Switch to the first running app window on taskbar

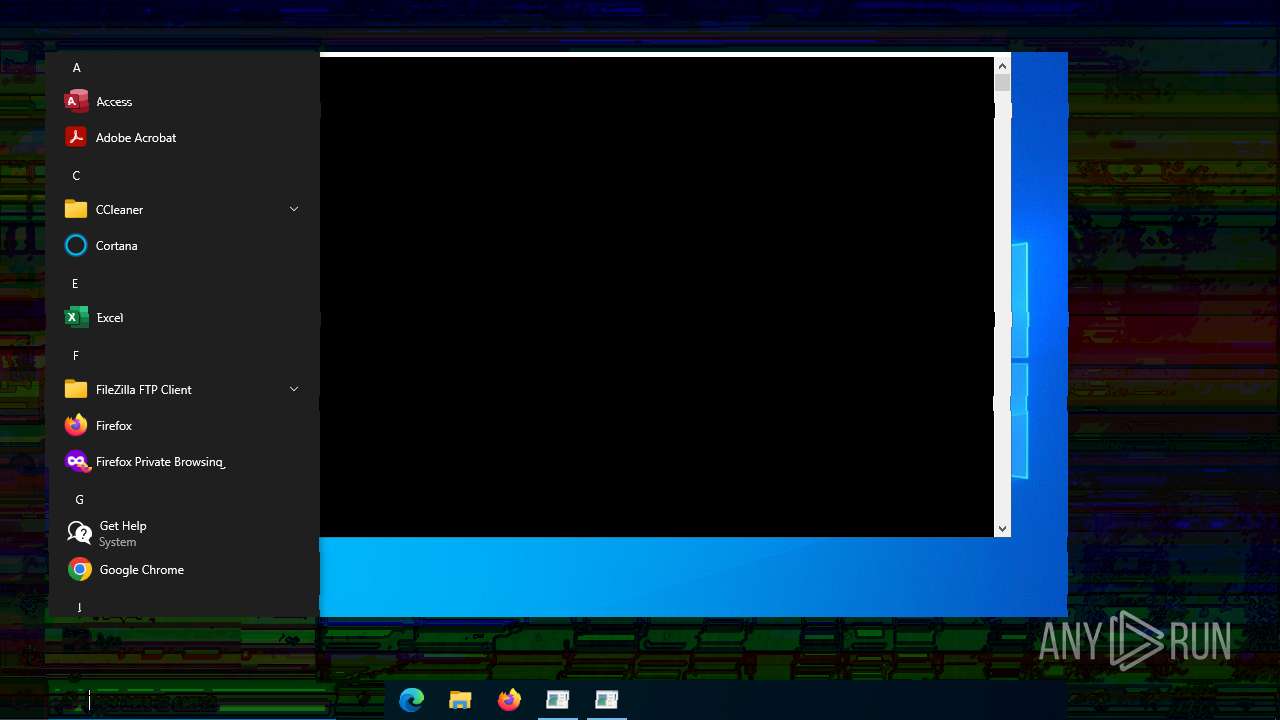tap(558, 700)
